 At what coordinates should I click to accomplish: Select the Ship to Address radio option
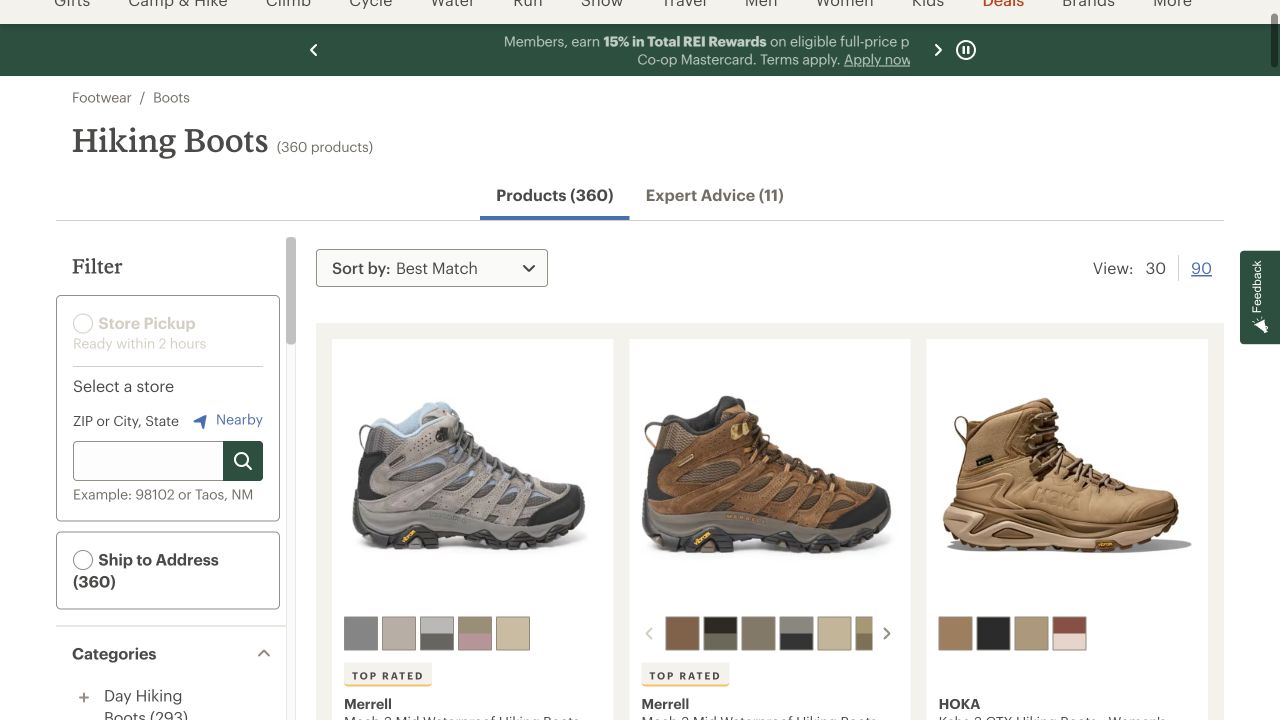coord(83,560)
